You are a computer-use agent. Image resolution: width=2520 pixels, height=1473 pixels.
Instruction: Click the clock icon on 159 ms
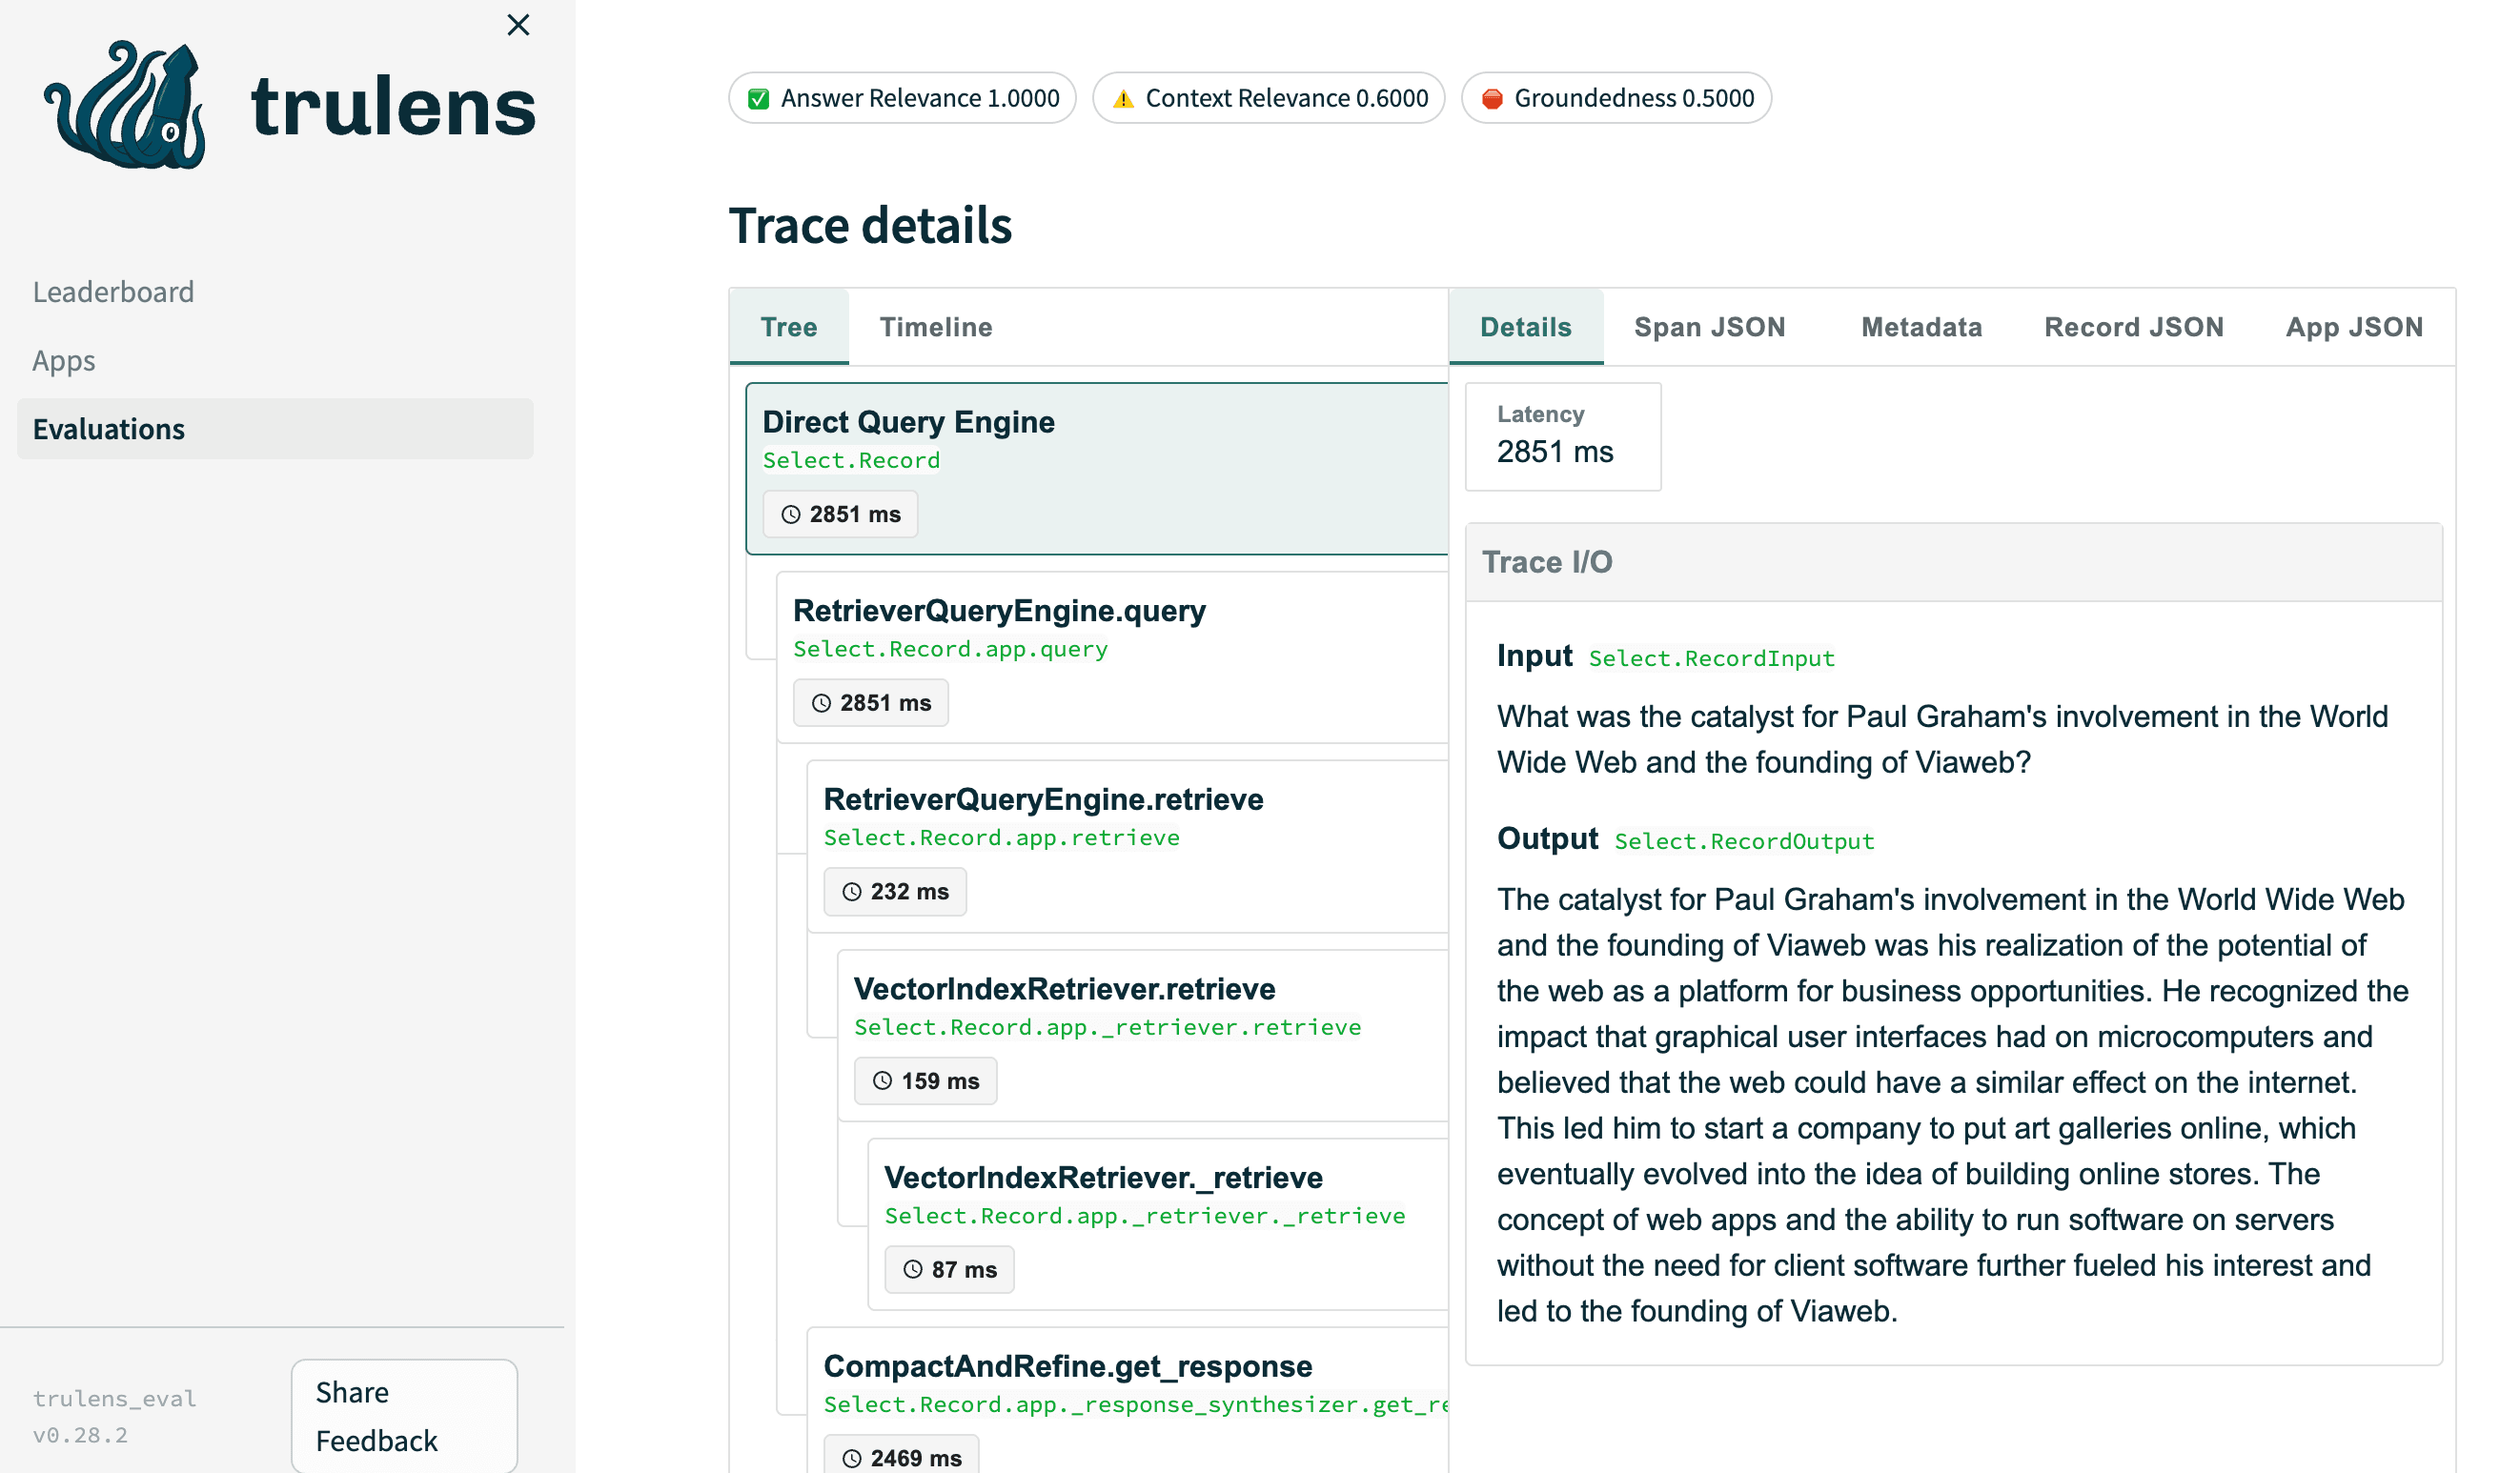(882, 1081)
